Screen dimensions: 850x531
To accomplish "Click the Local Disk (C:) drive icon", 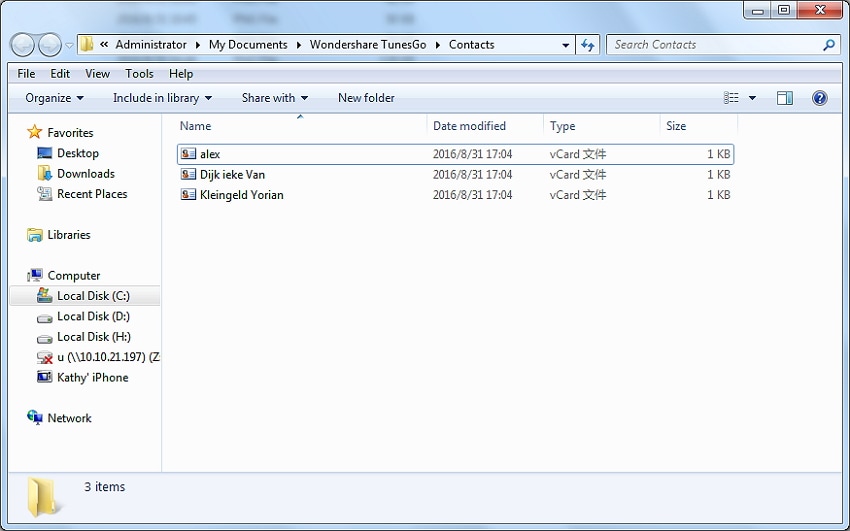I will coord(44,295).
